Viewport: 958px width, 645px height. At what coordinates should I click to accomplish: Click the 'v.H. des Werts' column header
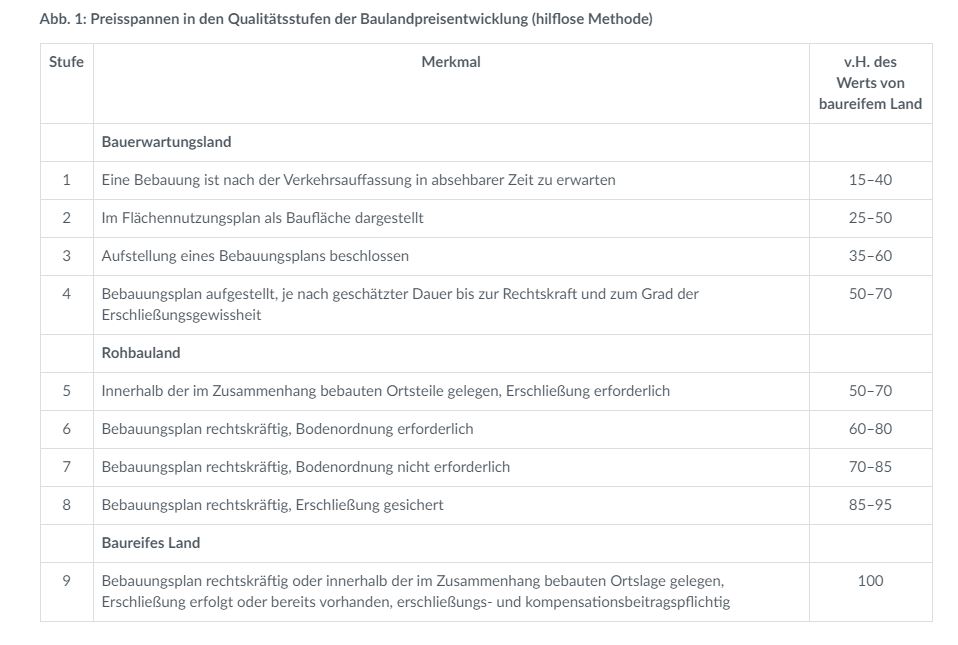870,83
